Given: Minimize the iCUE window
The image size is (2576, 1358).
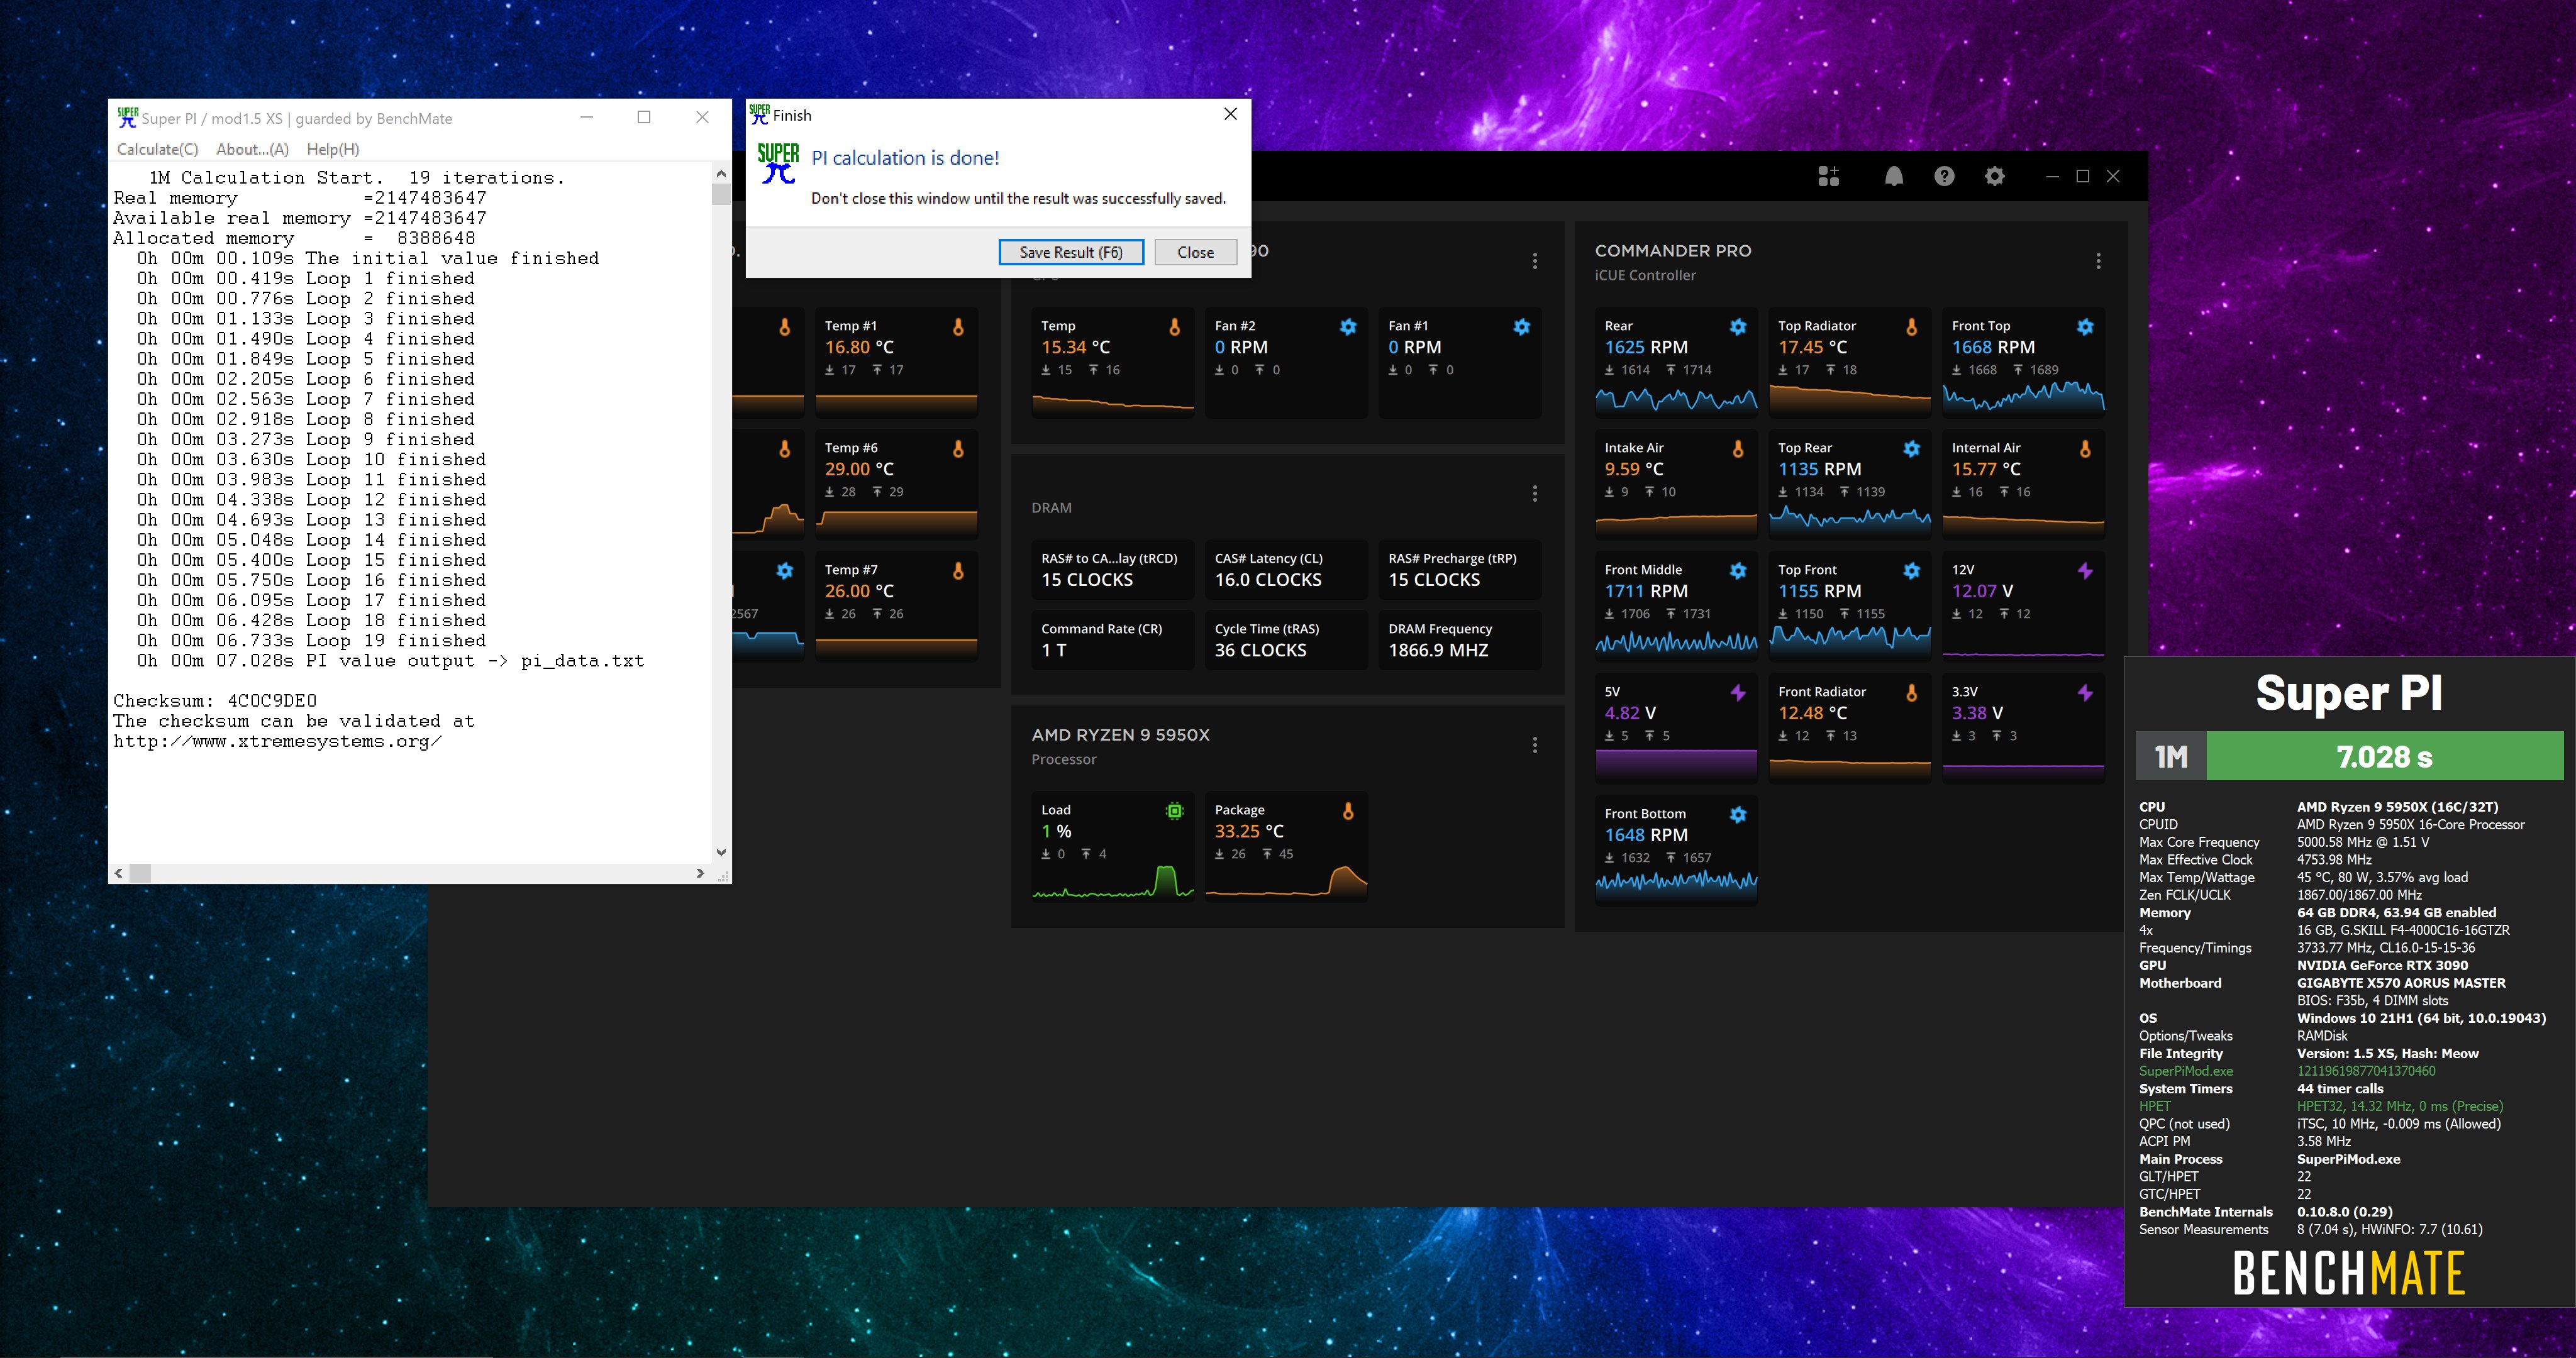Looking at the screenshot, I should pyautogui.click(x=2052, y=176).
